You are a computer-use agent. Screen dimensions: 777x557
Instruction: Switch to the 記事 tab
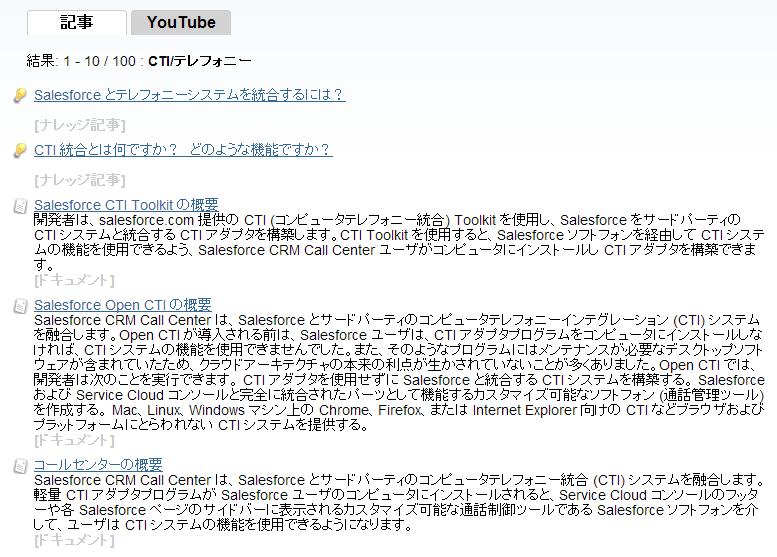coord(77,22)
